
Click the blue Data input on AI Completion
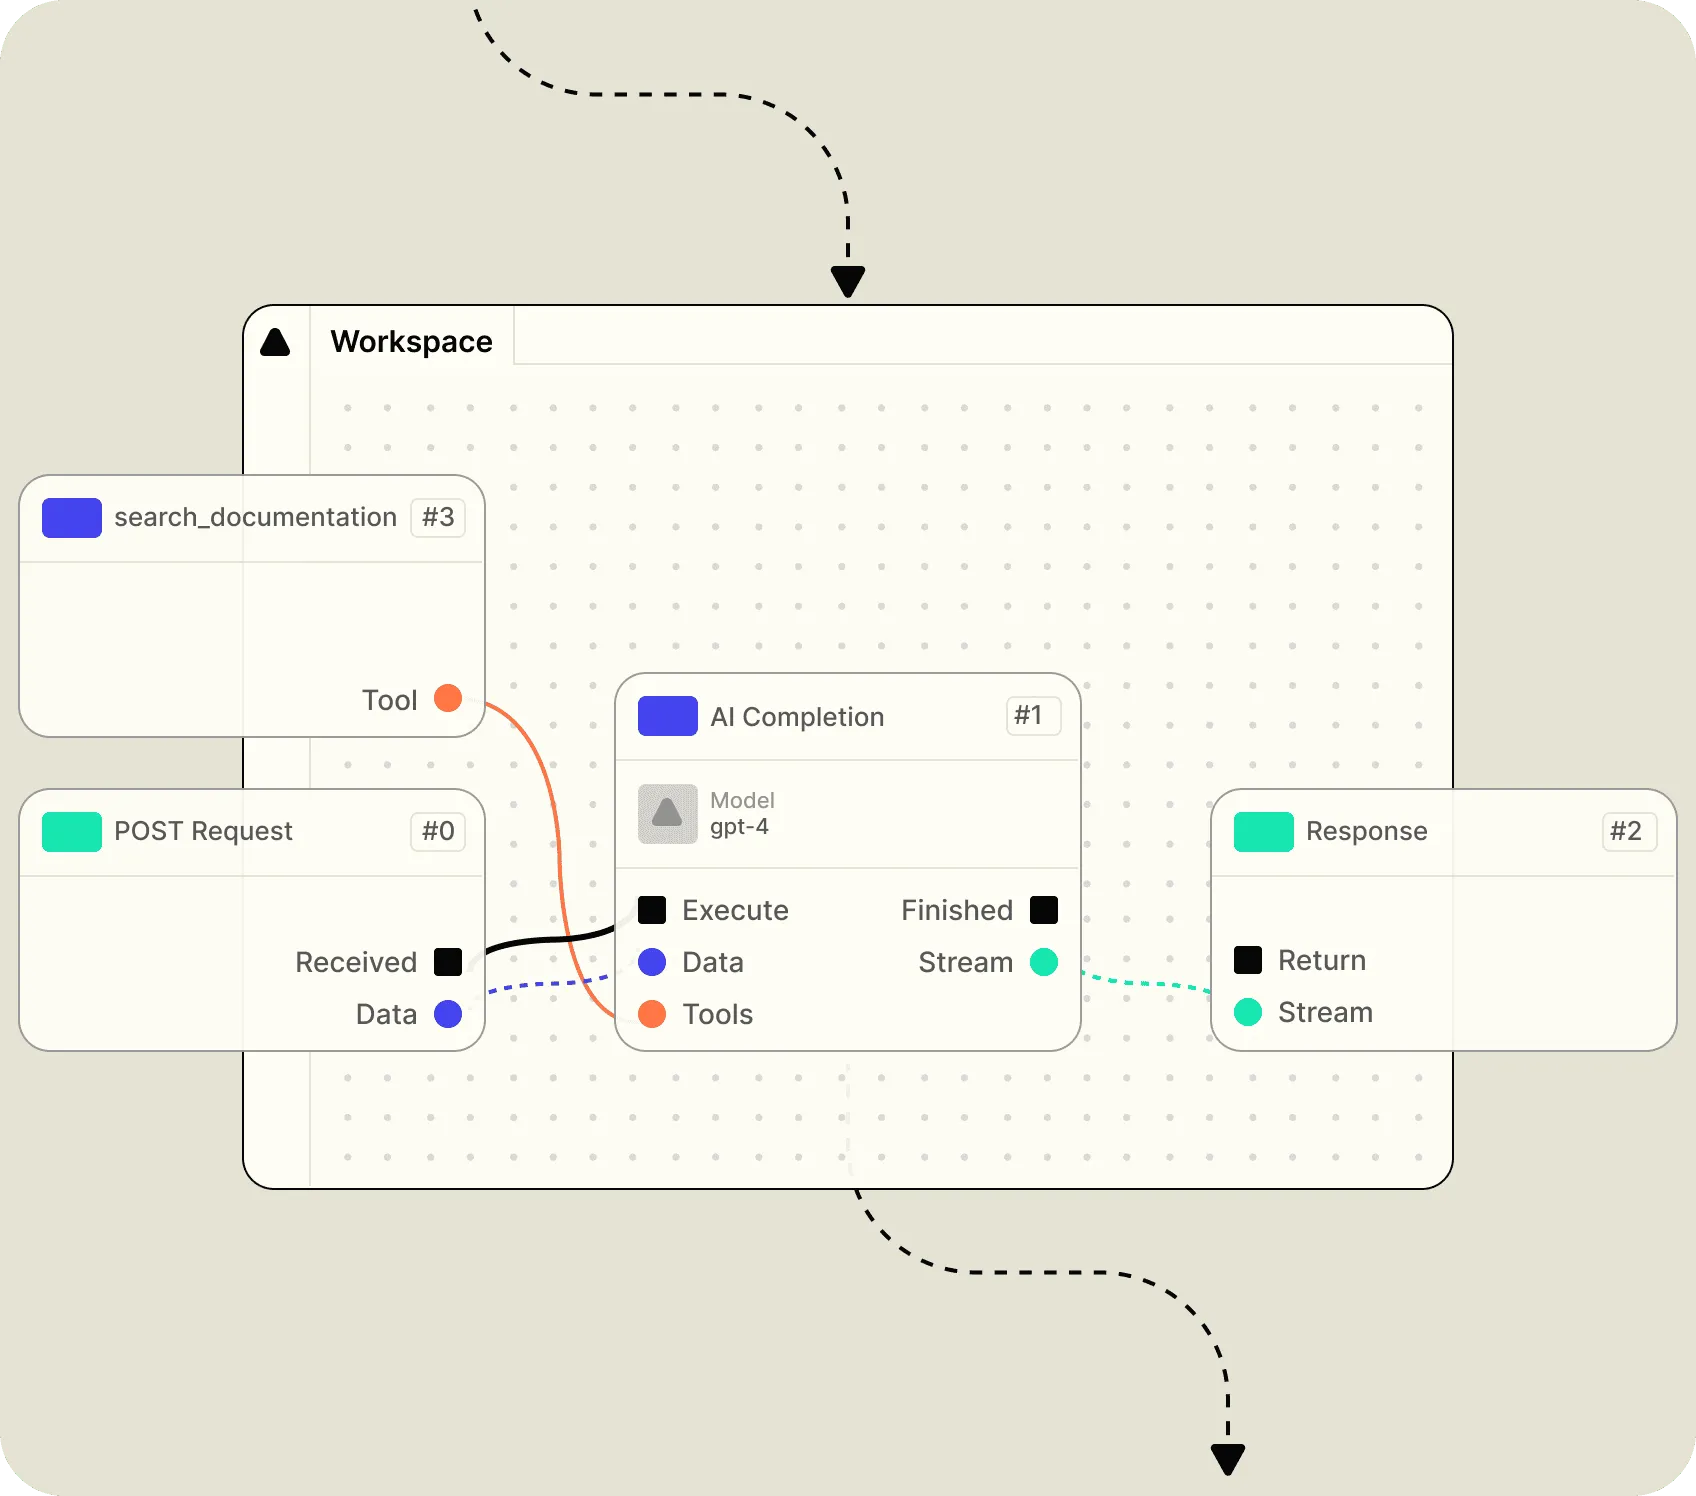652,962
